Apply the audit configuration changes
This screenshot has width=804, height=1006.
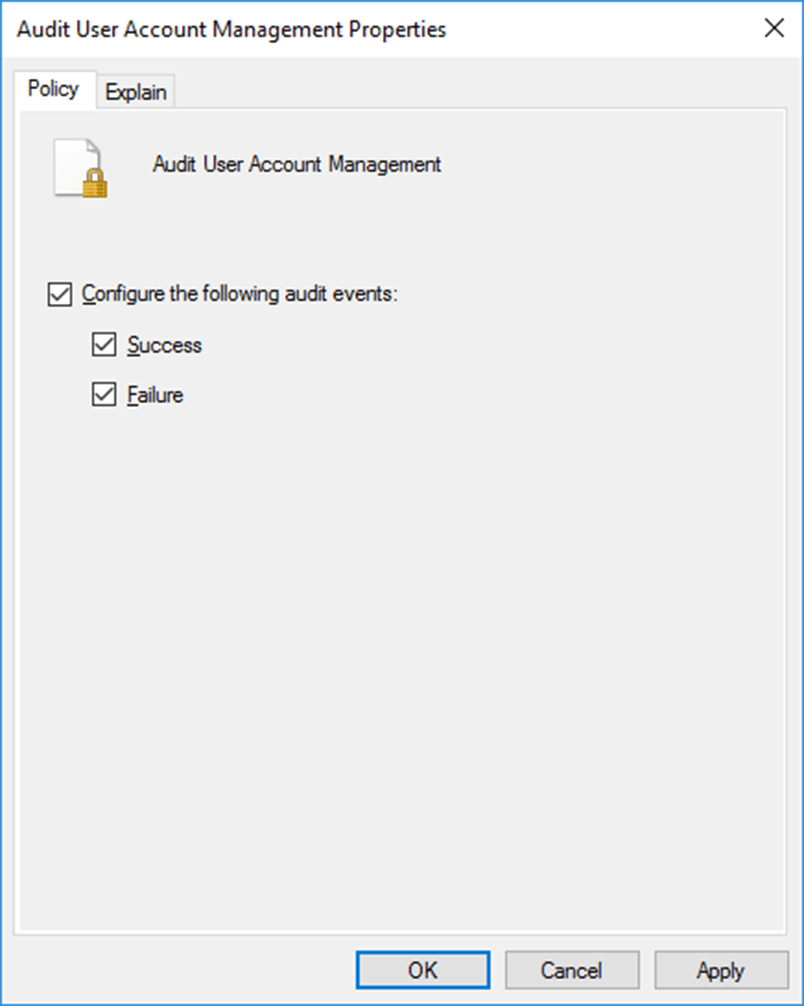point(720,969)
